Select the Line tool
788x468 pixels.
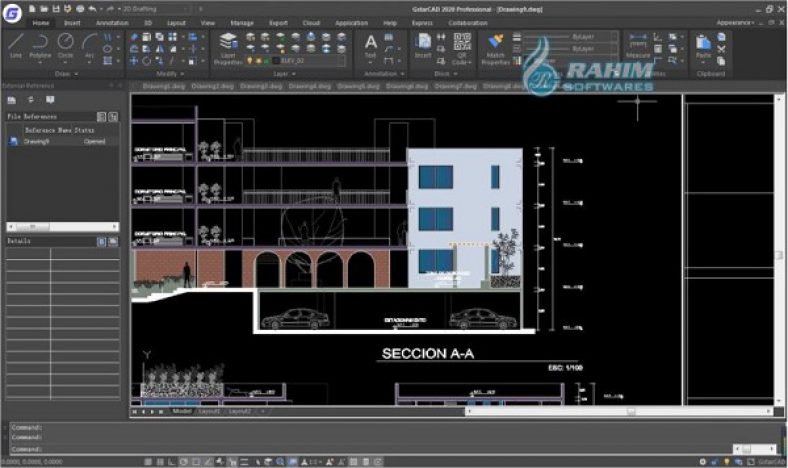point(16,45)
